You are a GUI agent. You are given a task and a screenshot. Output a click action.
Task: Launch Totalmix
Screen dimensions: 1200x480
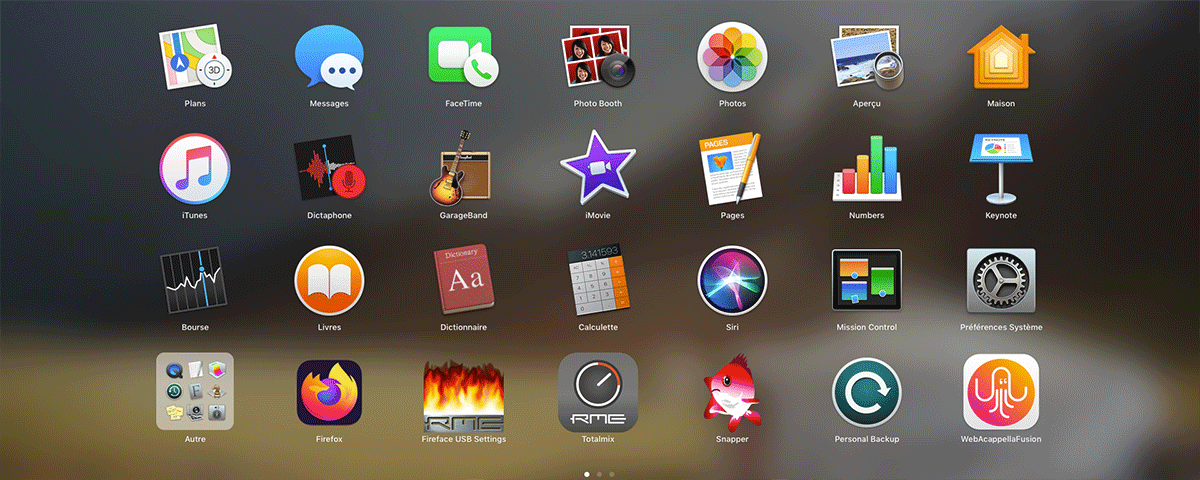coord(598,391)
